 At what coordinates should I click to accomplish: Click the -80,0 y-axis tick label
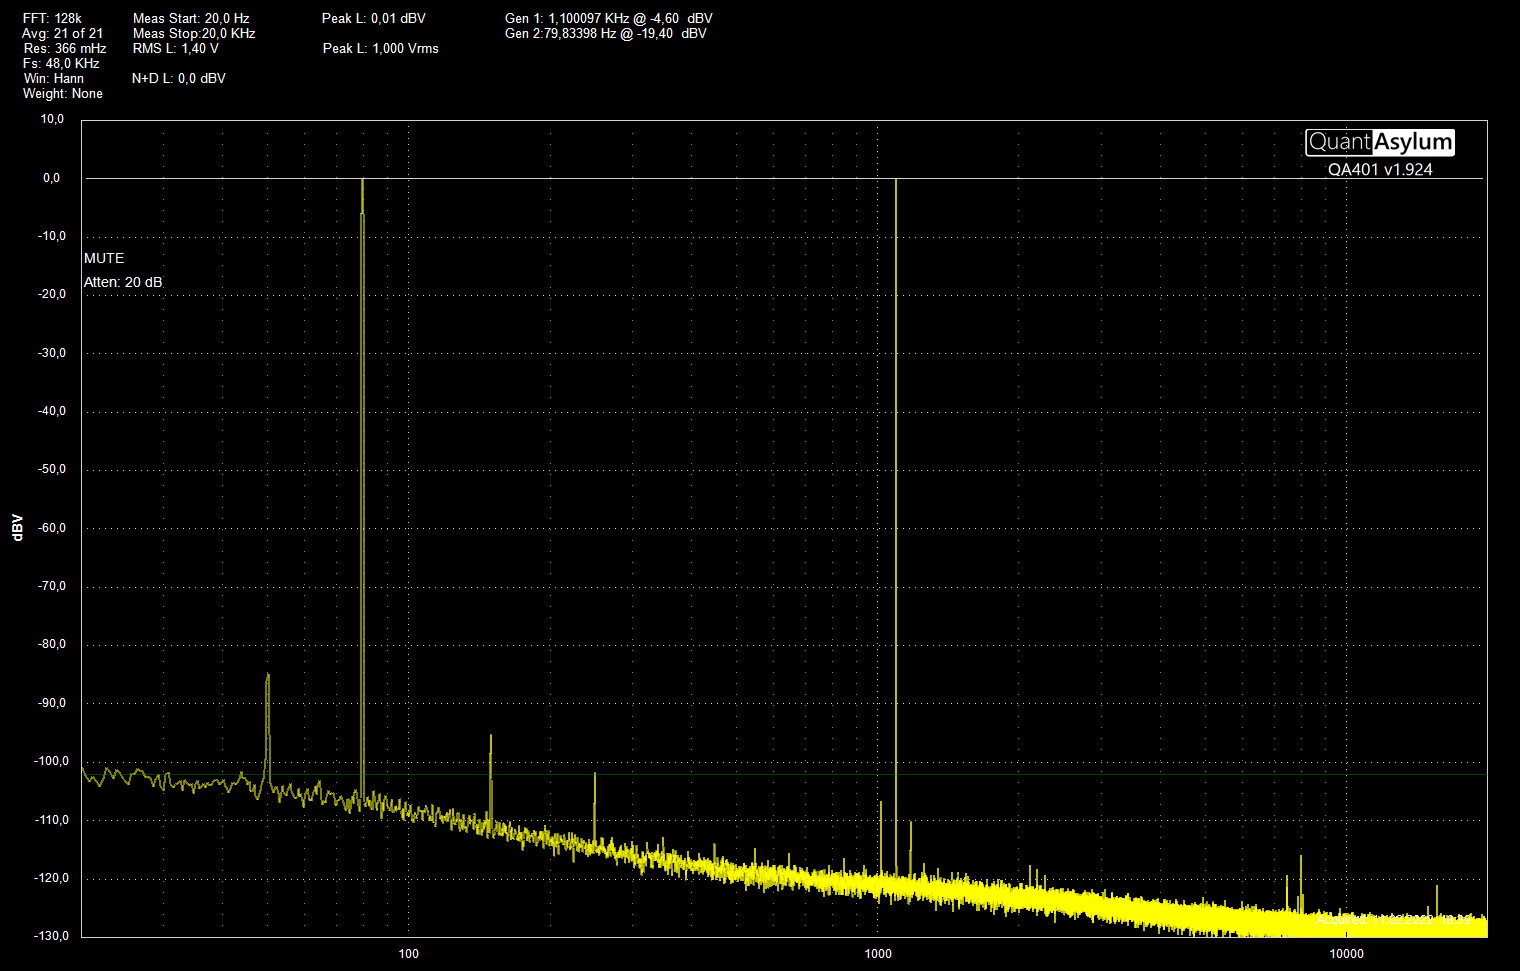(x=52, y=644)
